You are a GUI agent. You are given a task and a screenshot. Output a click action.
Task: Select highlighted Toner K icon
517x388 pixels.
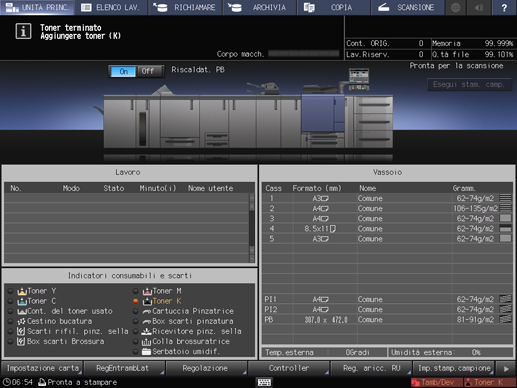[x=147, y=301]
